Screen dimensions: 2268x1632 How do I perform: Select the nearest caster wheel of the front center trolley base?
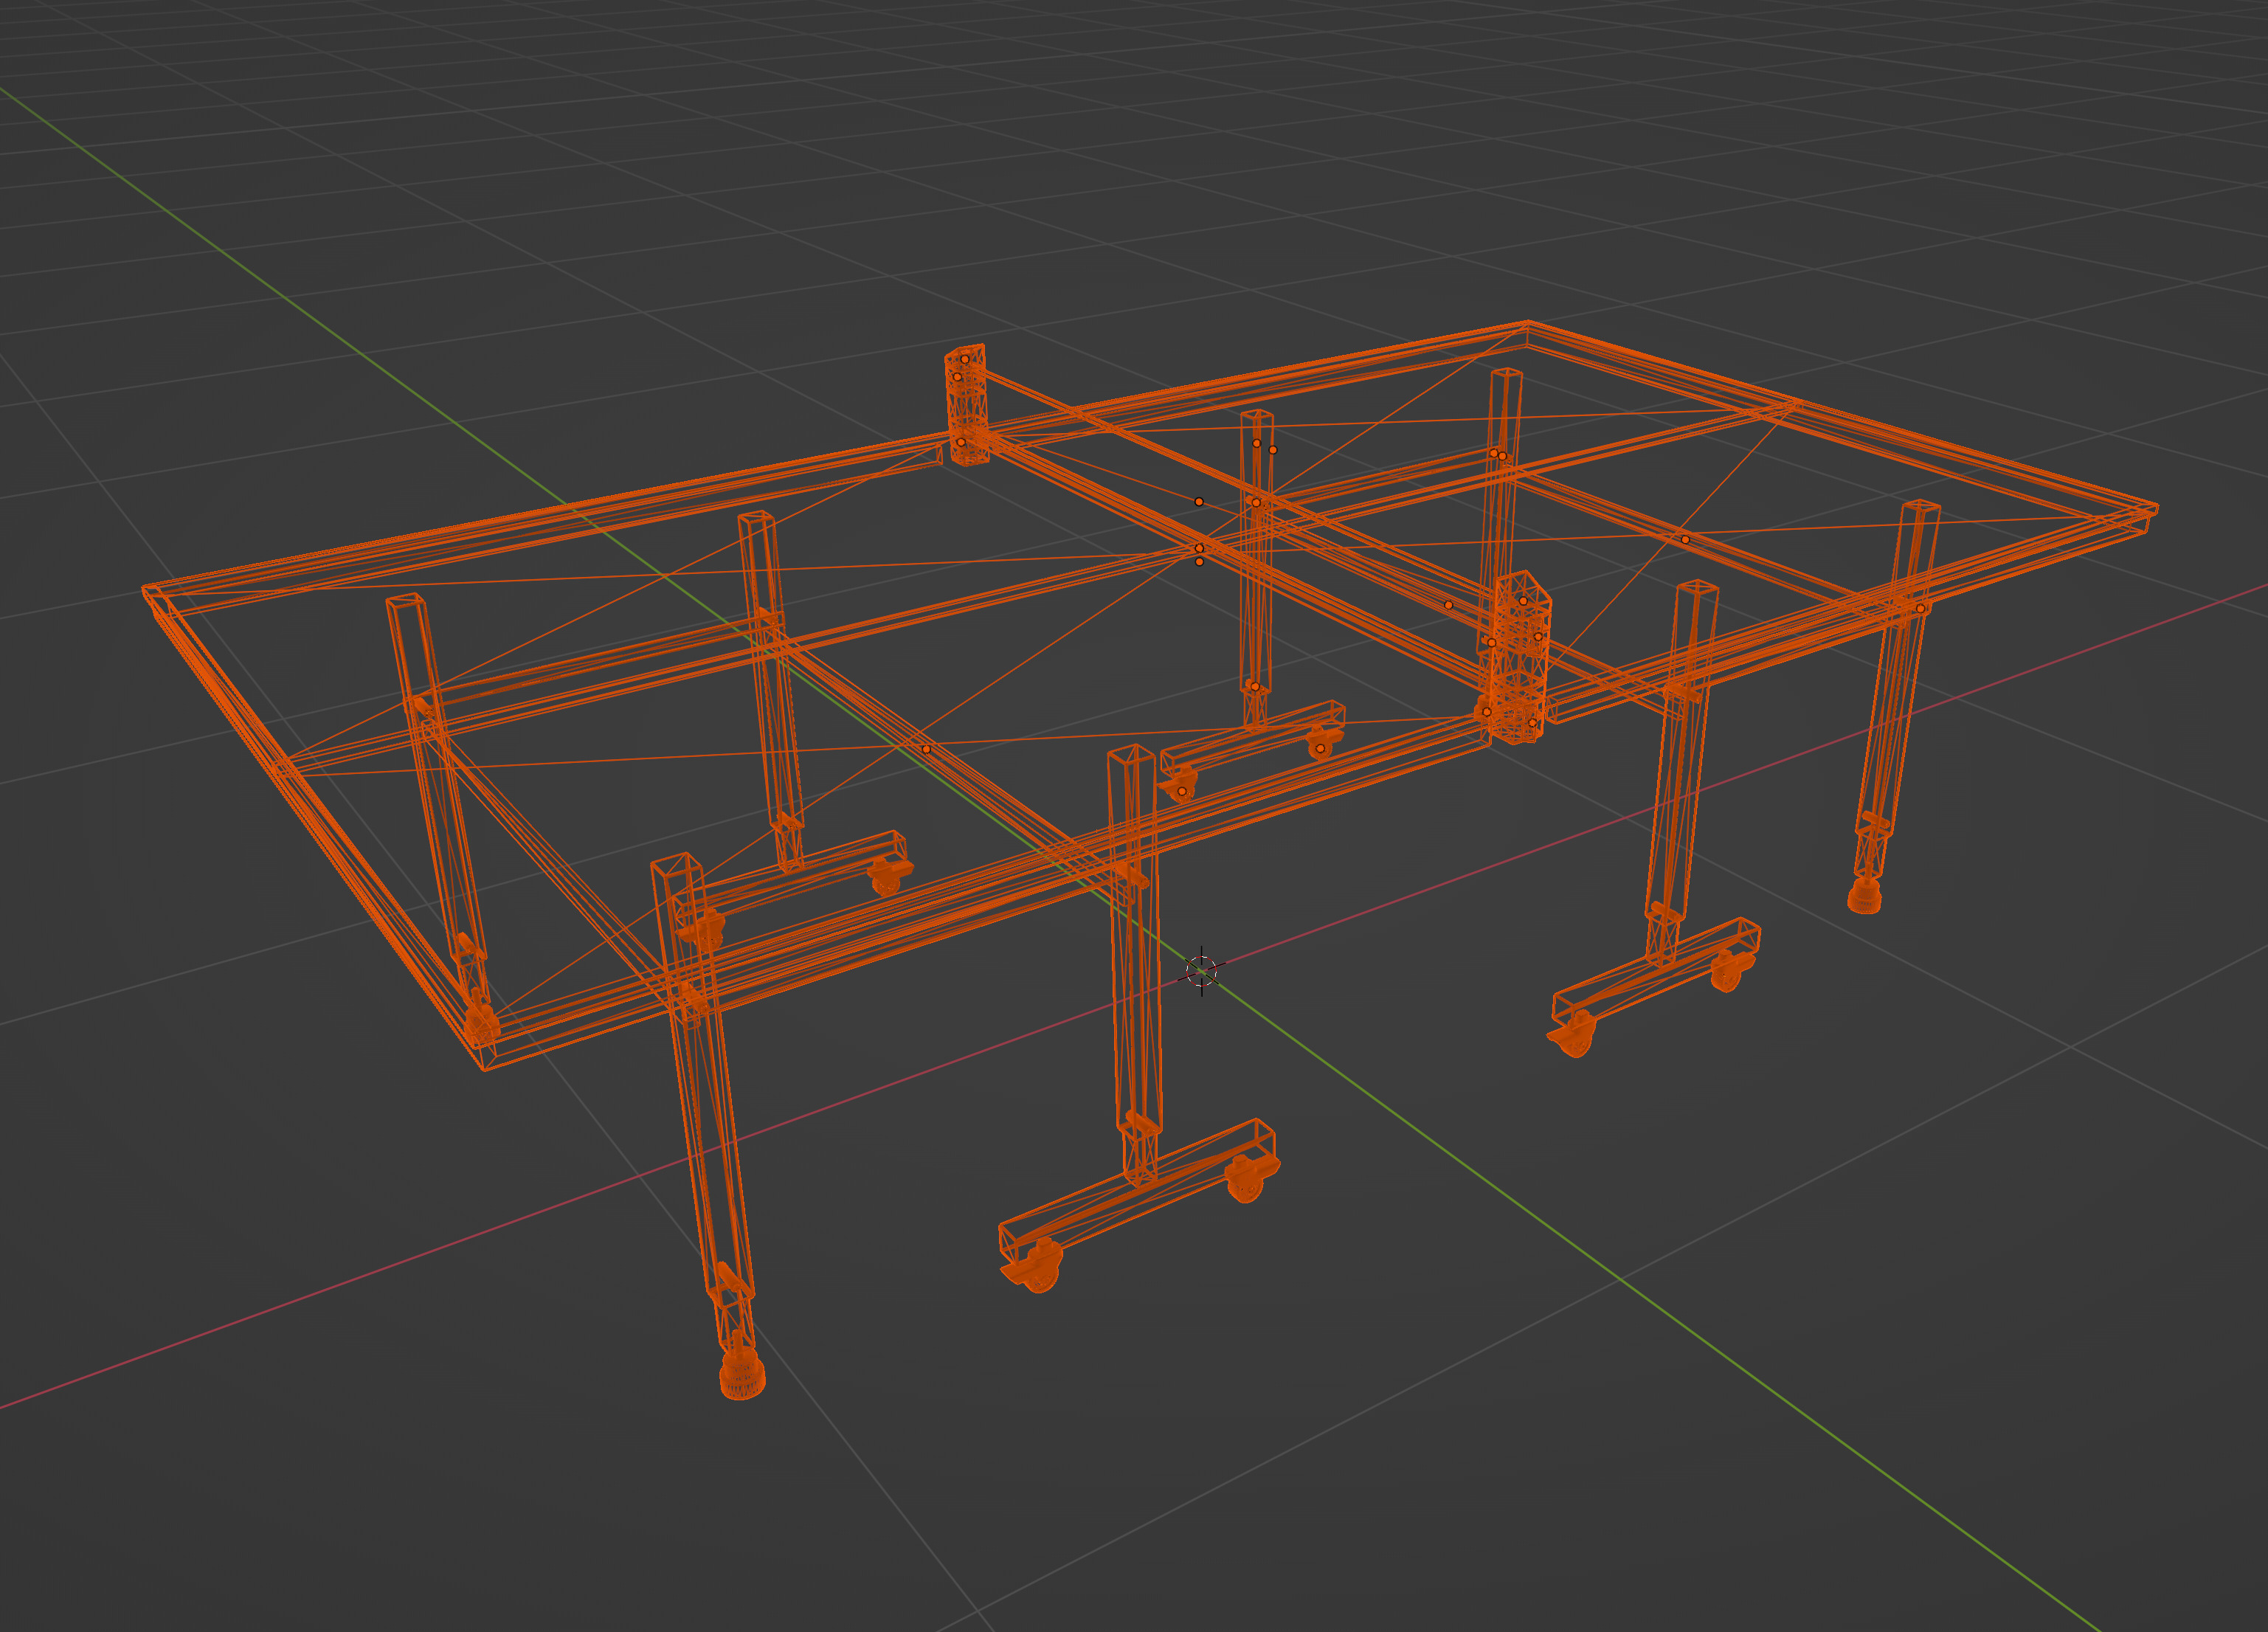1033,1267
